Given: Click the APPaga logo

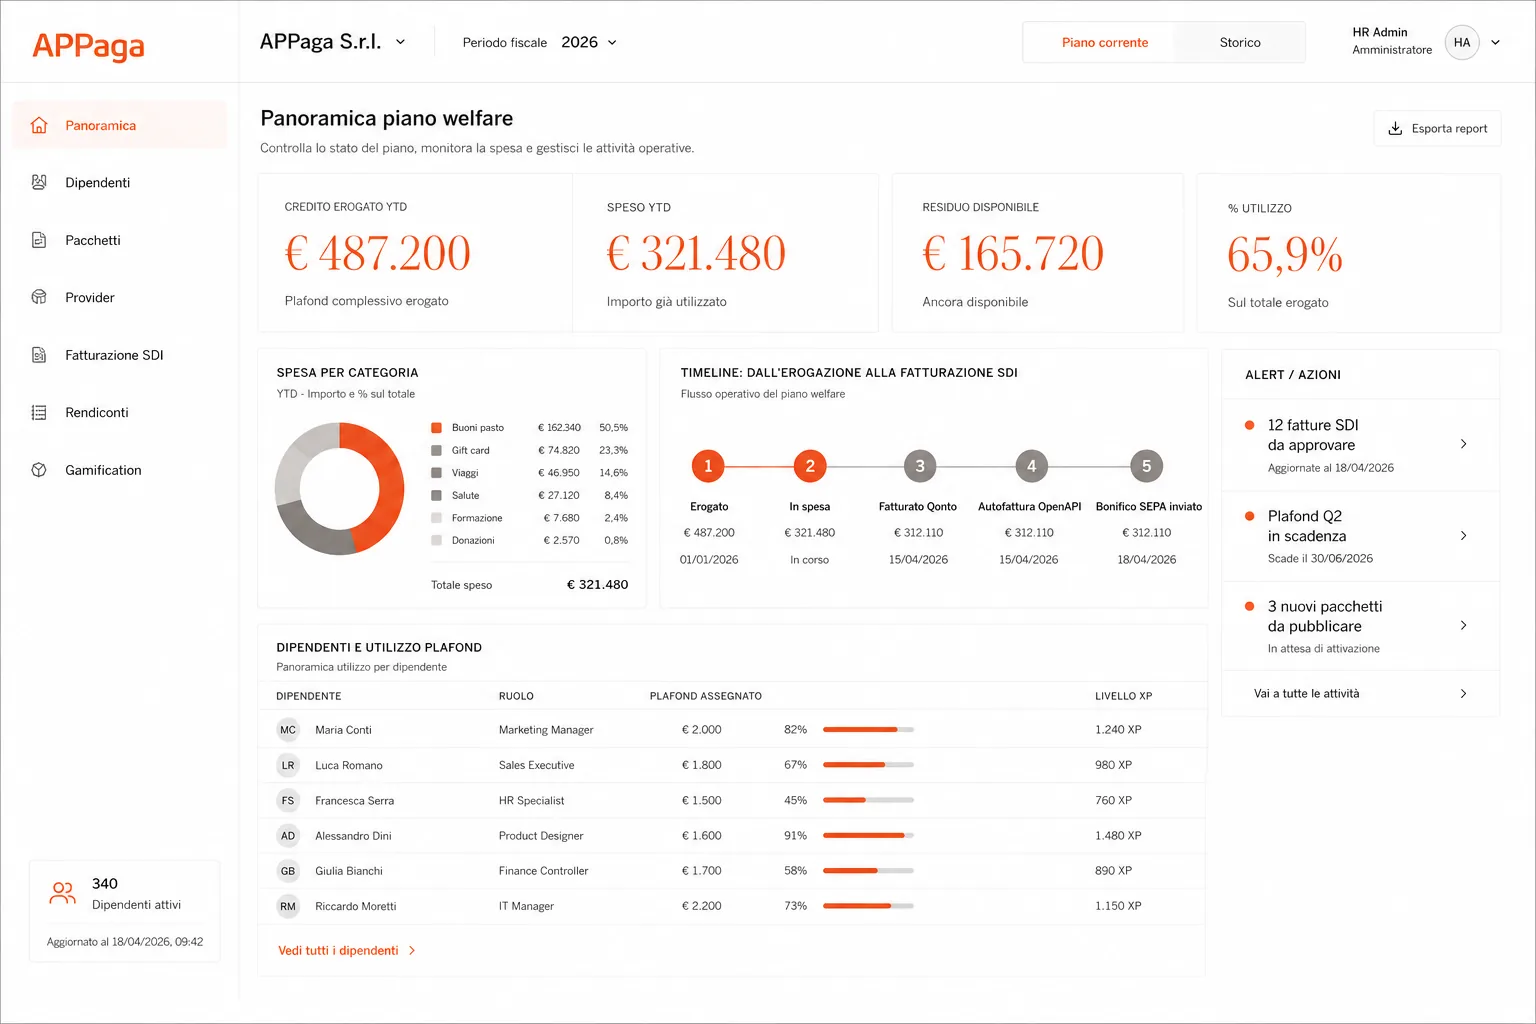Looking at the screenshot, I should 88,46.
